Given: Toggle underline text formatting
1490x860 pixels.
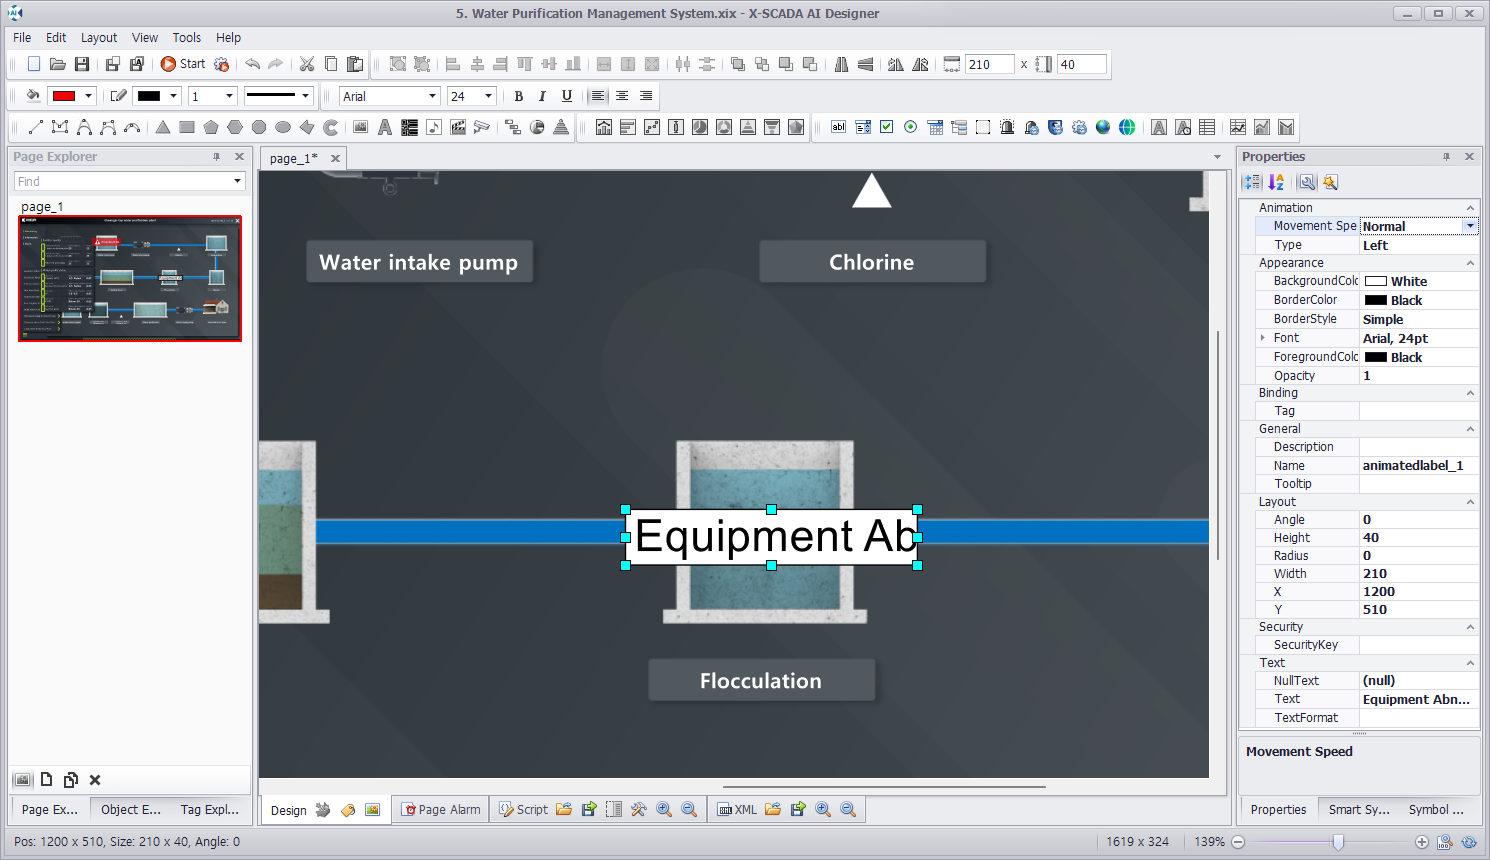Looking at the screenshot, I should click(x=567, y=96).
